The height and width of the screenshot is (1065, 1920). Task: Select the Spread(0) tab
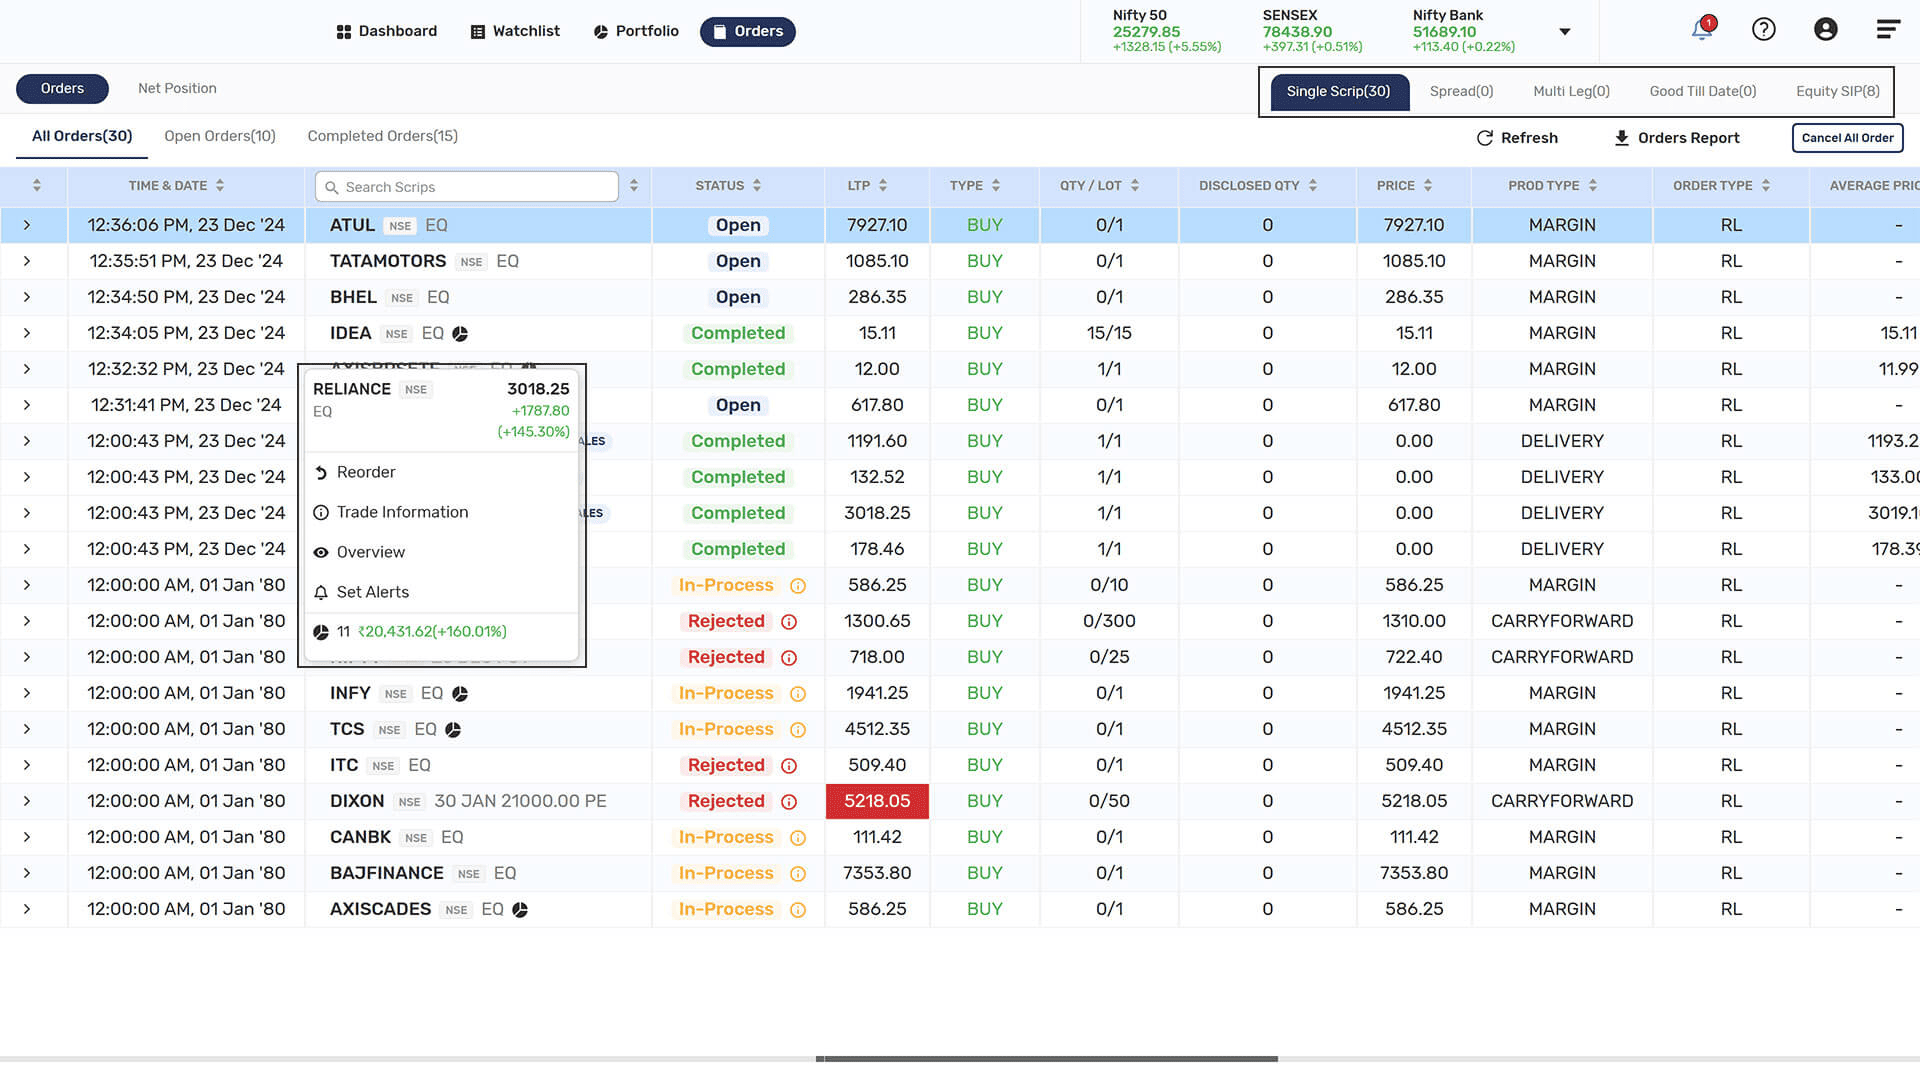(1462, 92)
